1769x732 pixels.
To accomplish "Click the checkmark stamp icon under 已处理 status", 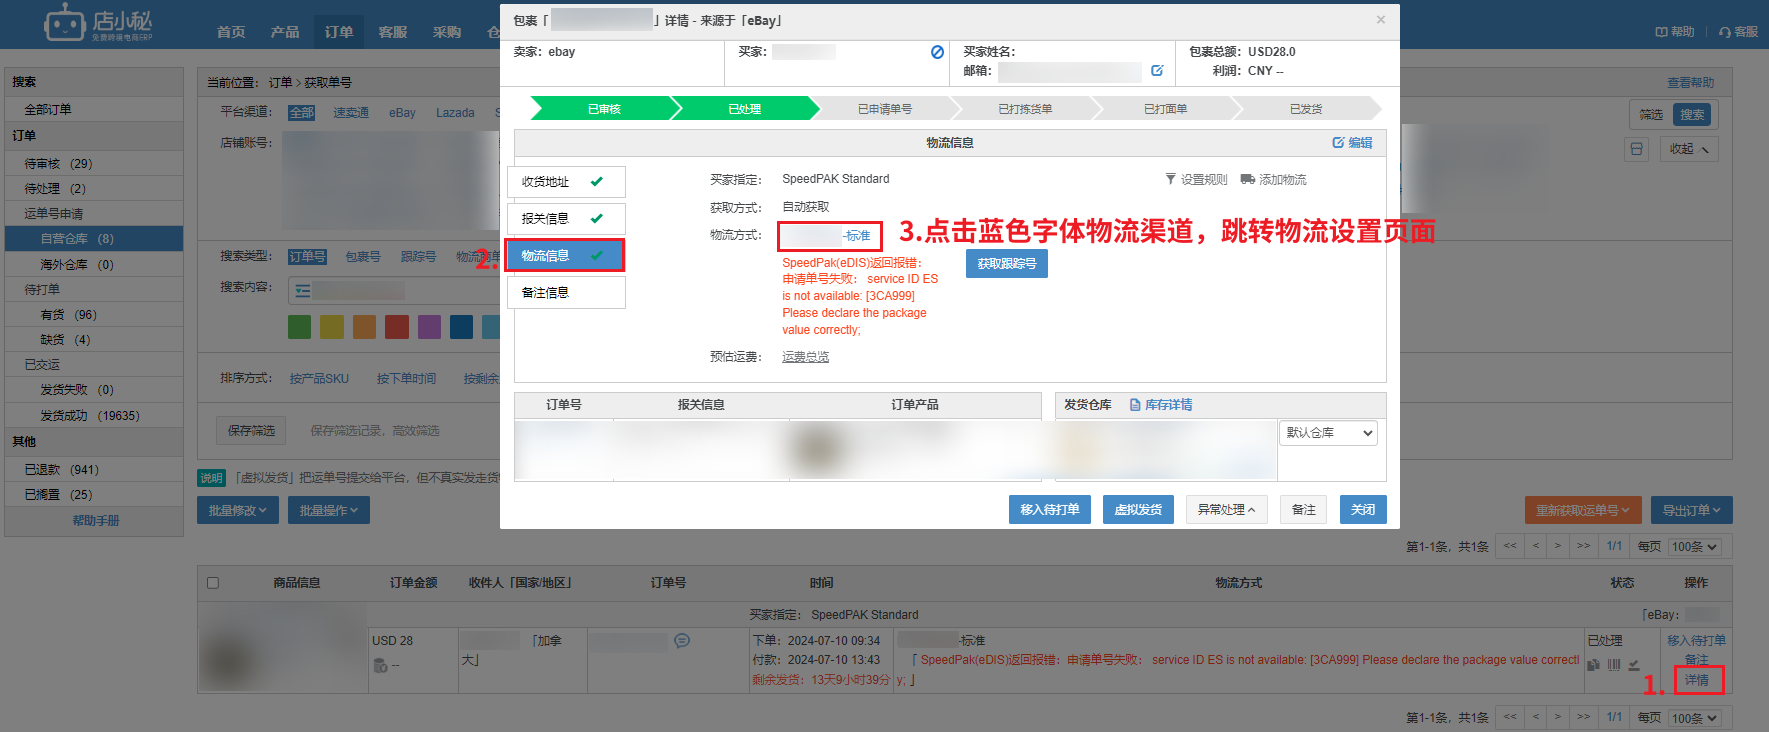I will [x=1633, y=665].
